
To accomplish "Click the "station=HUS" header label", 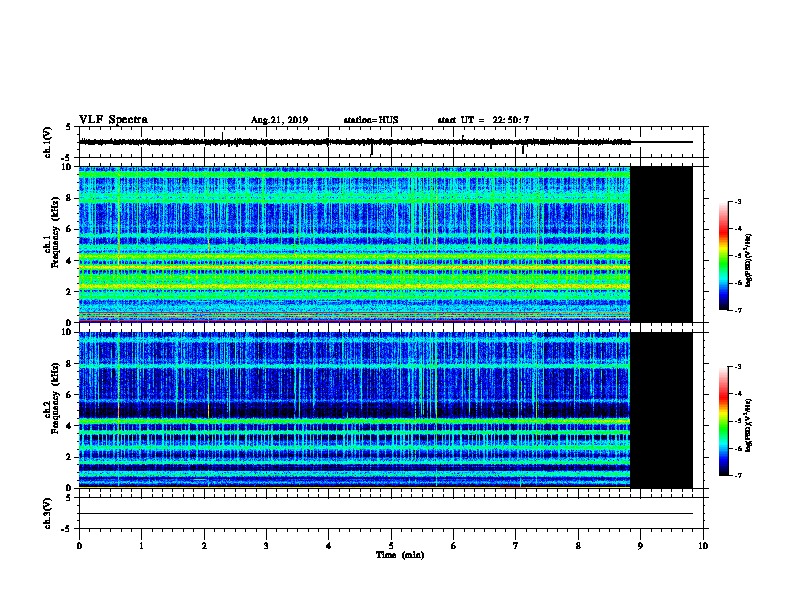I will [x=371, y=120].
